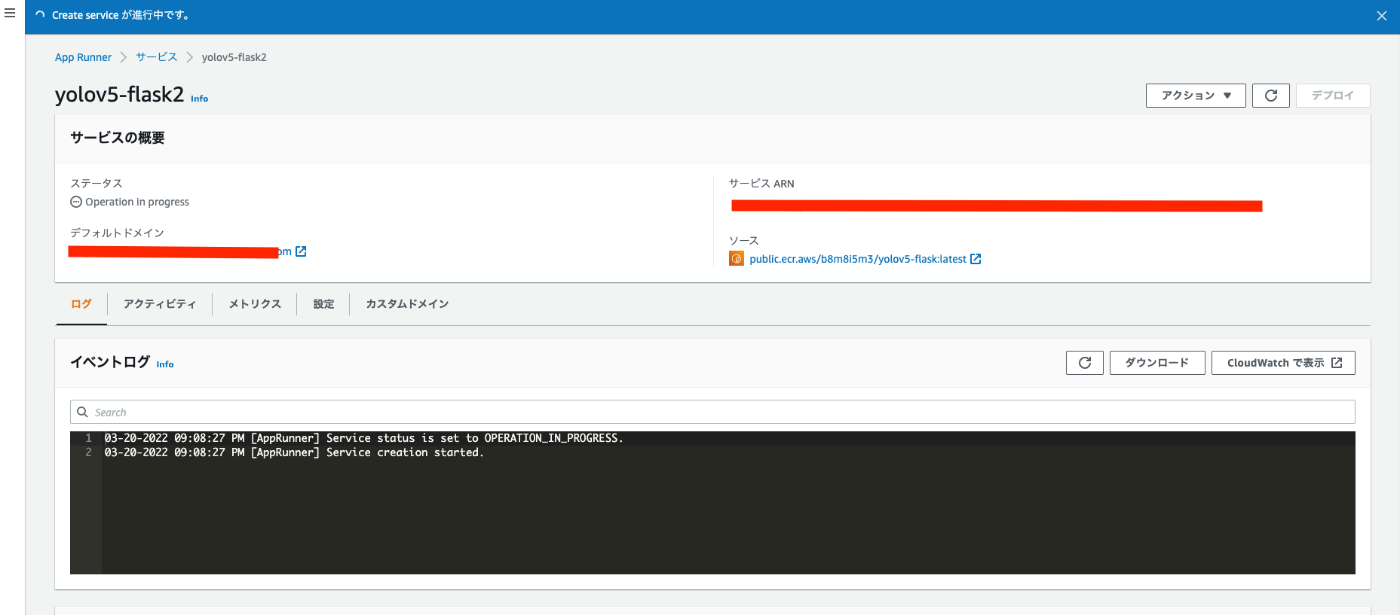Click the spinner icon in the progress banner
This screenshot has height=615, width=1400.
click(39, 16)
